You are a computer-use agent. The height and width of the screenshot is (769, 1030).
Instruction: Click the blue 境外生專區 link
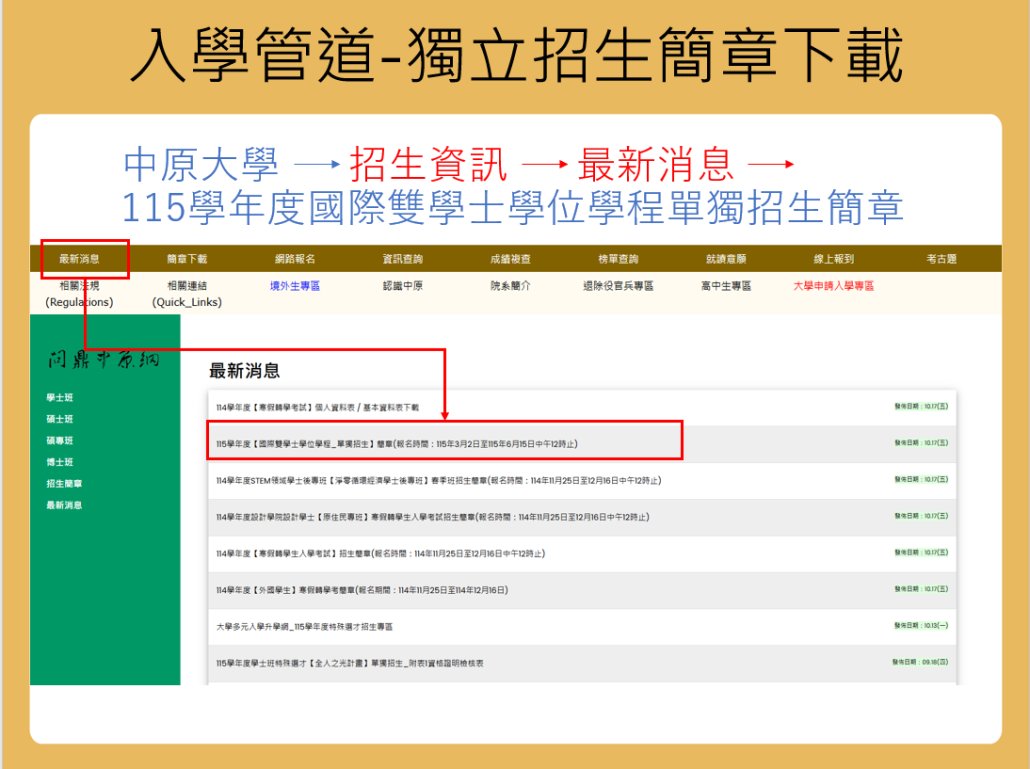click(295, 286)
